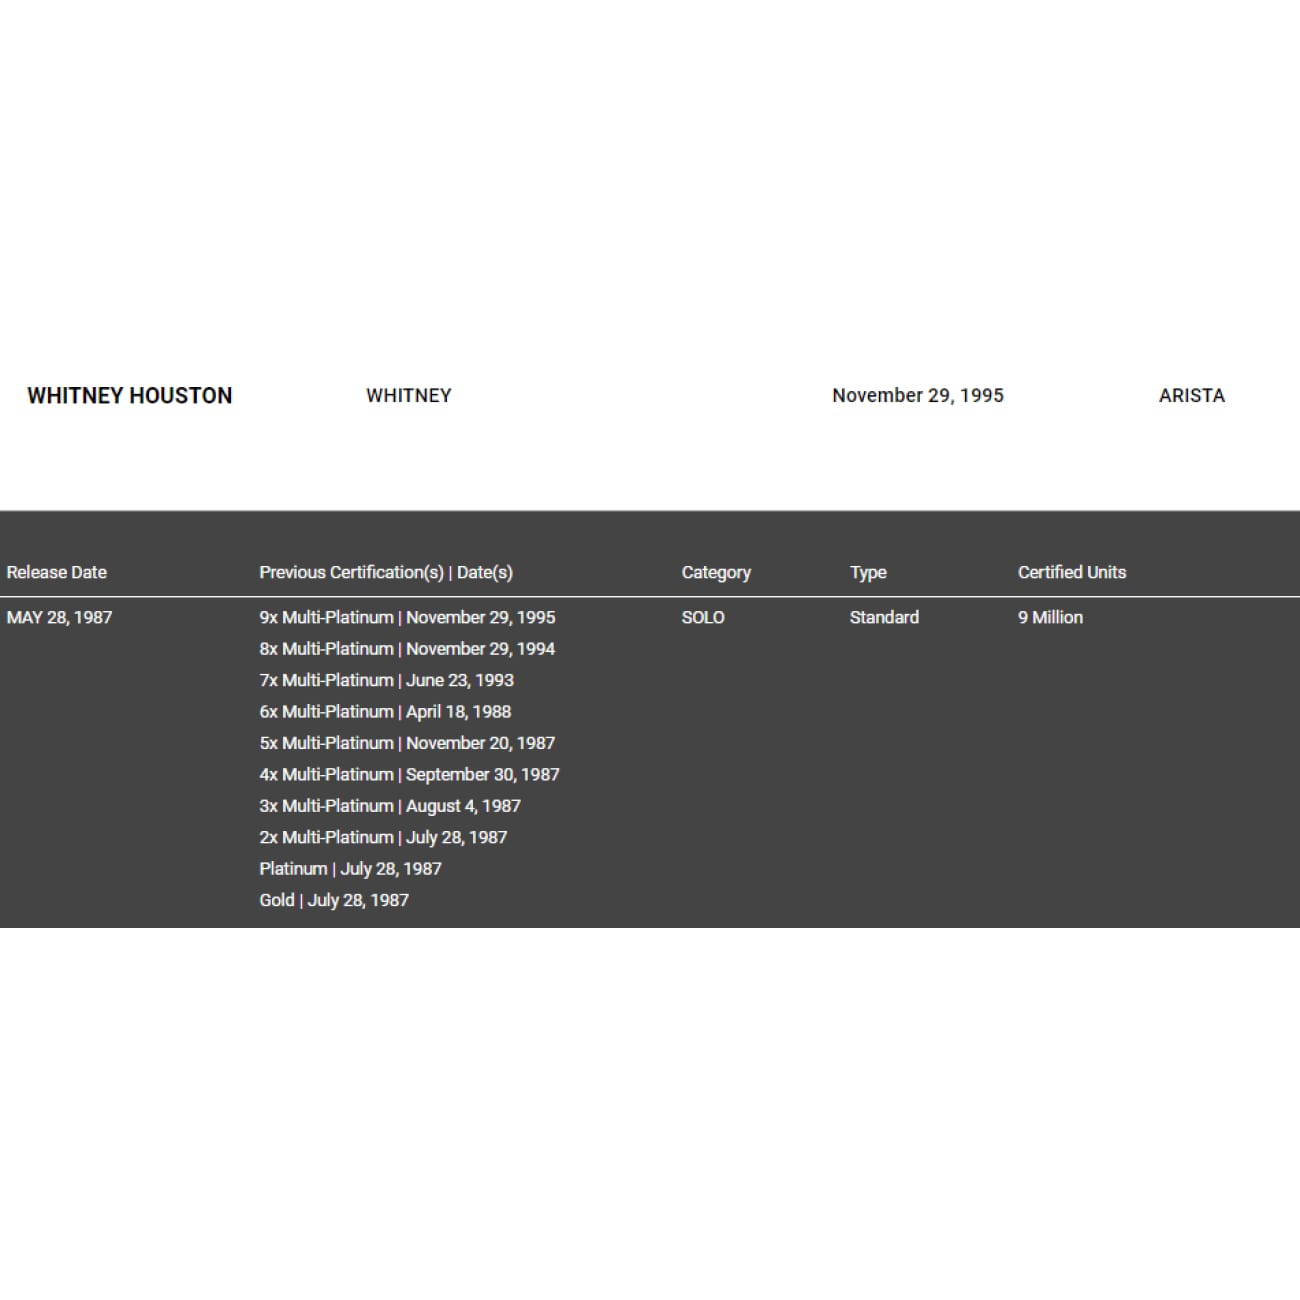Click Gold | July 28, 1987 entry

click(x=334, y=900)
